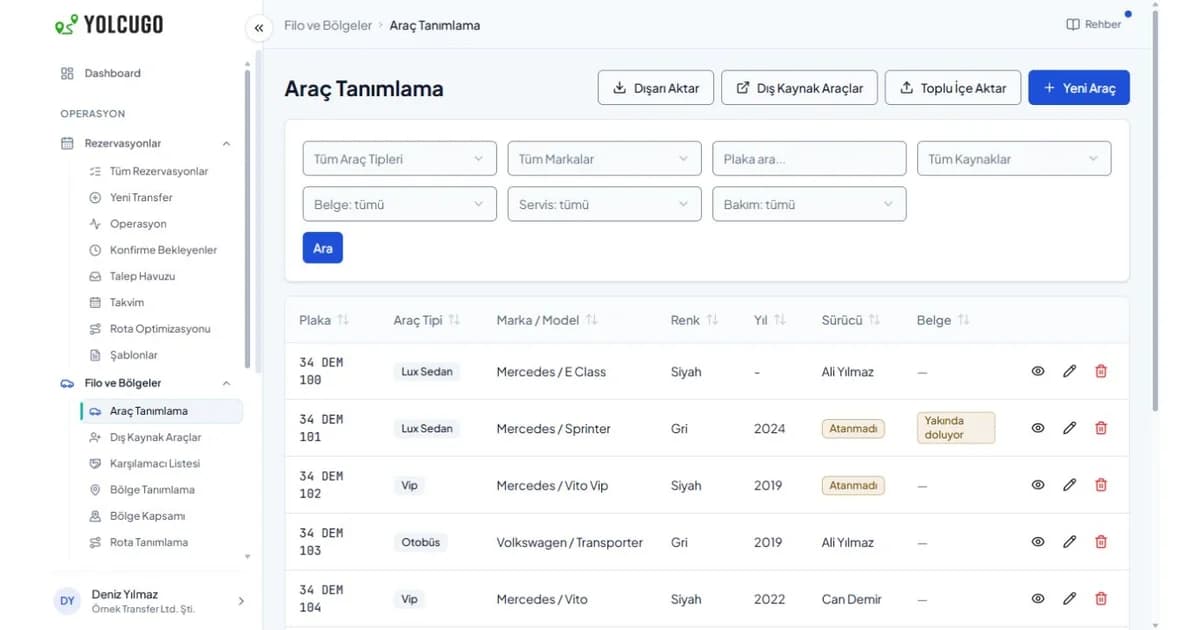Screen dimensions: 1200x630
Task: Sort table by Renk column arrows
Action: (x=712, y=320)
